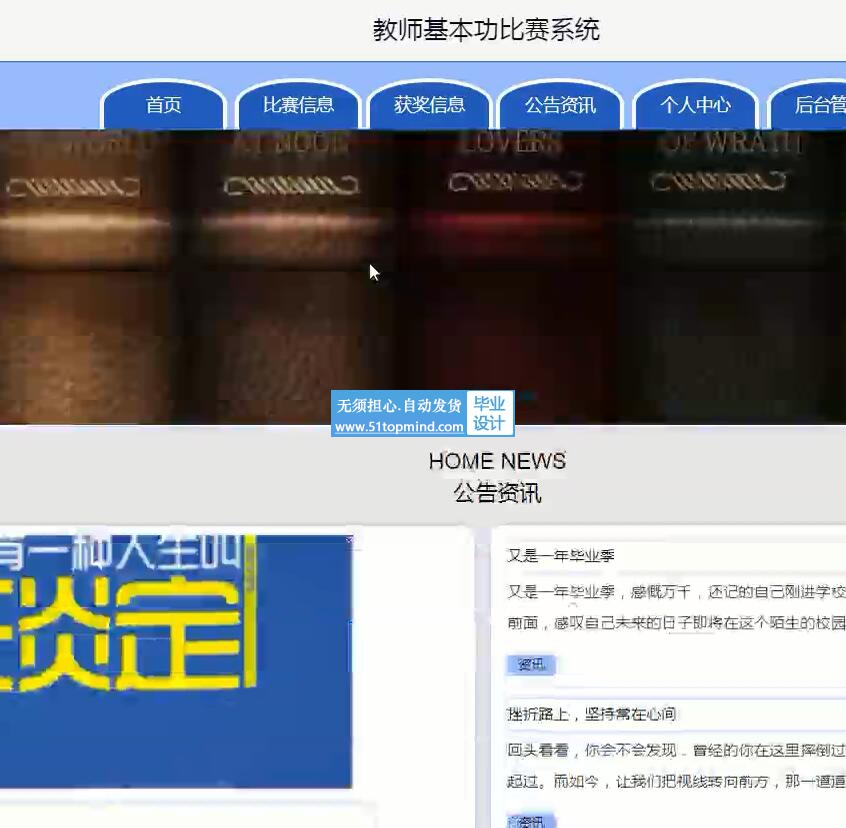This screenshot has height=828, width=846.
Task: Open the news titled 挫折路上，坚持常在心间
Action: point(591,714)
